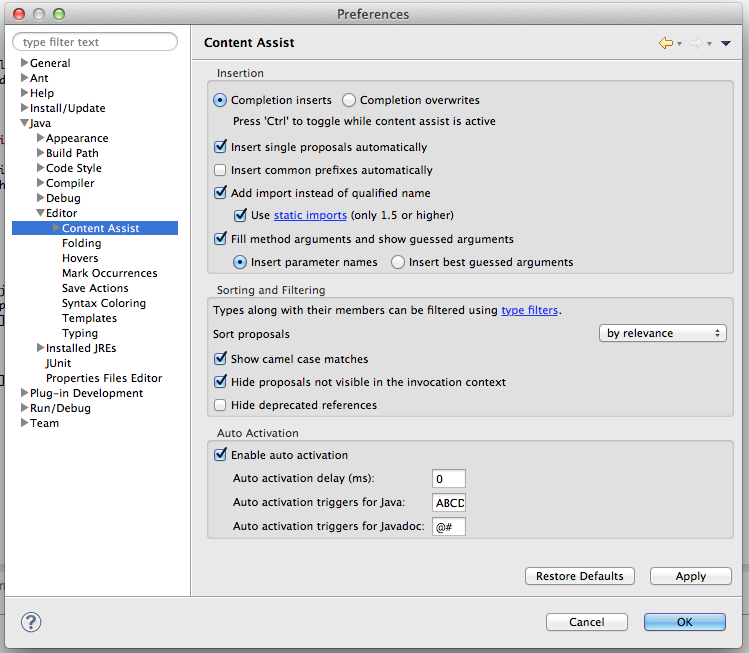749x653 pixels.
Task: Select Mark Occurrences preference page
Action: [110, 273]
